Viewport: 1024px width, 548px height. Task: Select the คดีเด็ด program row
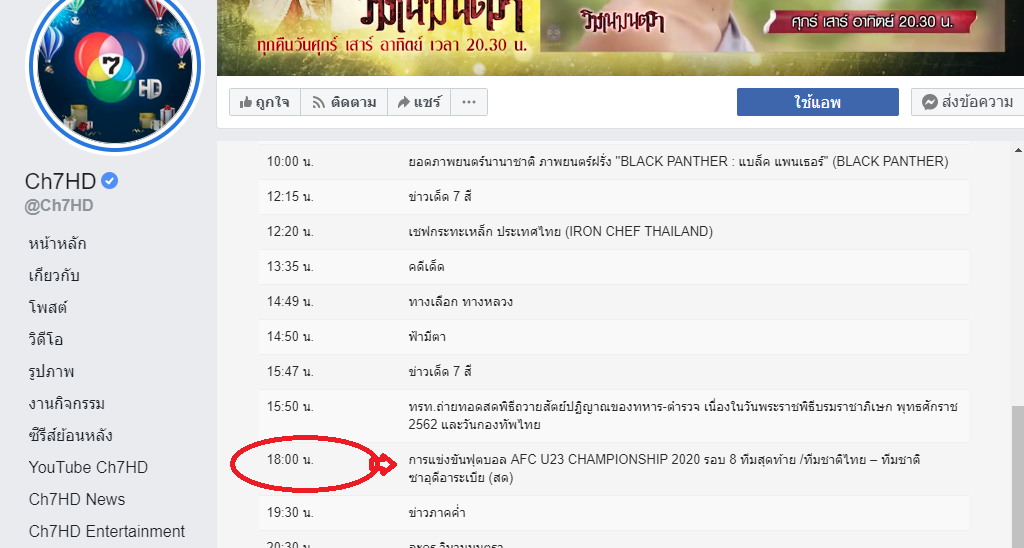coord(614,266)
